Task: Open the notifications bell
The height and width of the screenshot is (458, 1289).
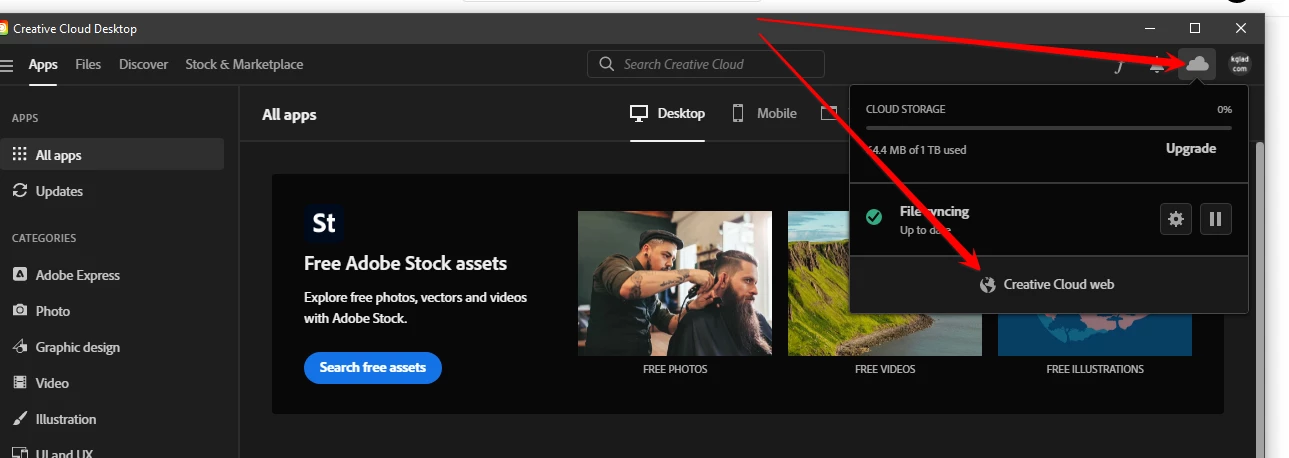Action: 1157,65
